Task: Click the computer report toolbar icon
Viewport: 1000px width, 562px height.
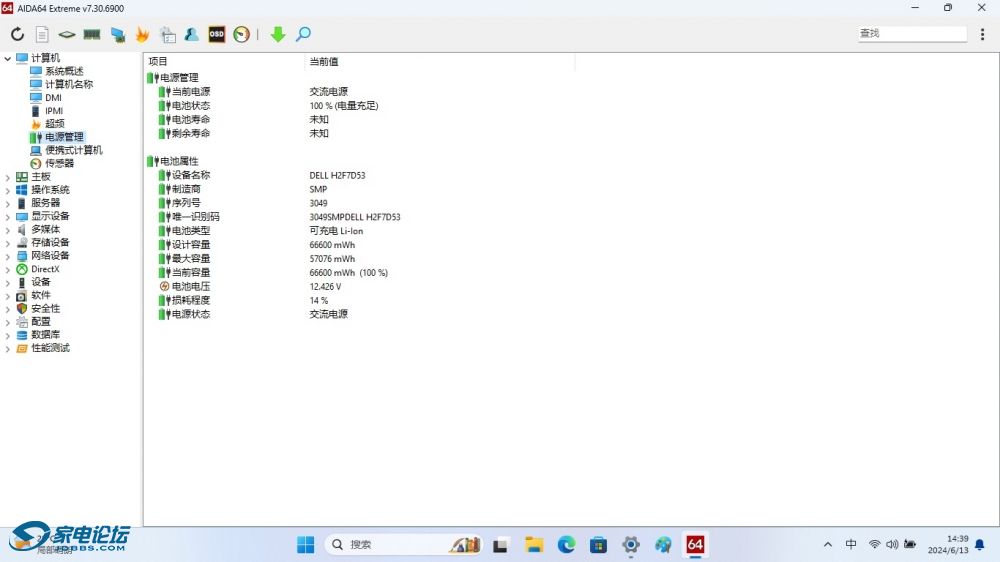Action: pyautogui.click(x=168, y=34)
